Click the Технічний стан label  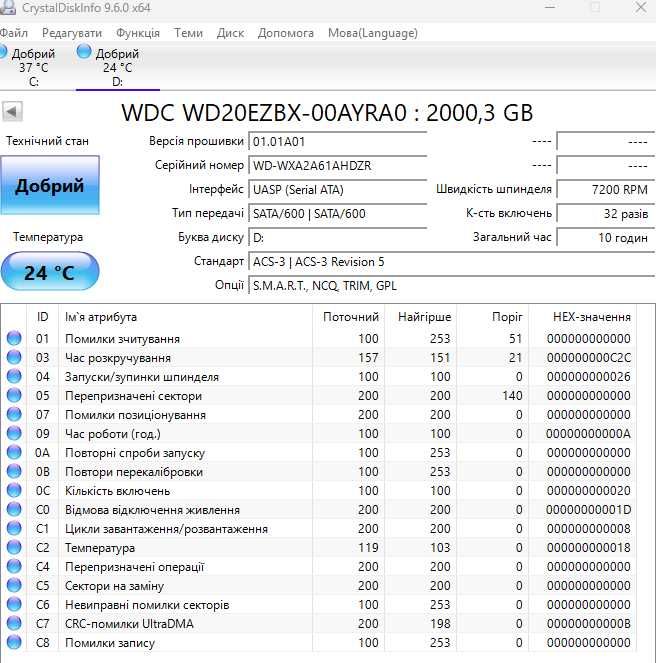(47, 141)
